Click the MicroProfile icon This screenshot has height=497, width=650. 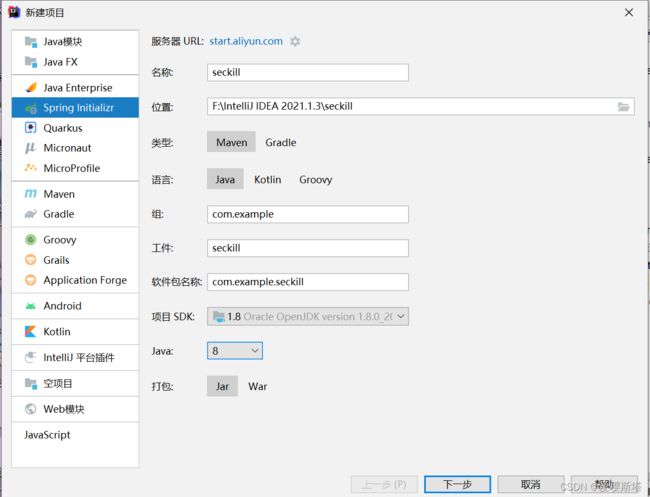(31, 168)
